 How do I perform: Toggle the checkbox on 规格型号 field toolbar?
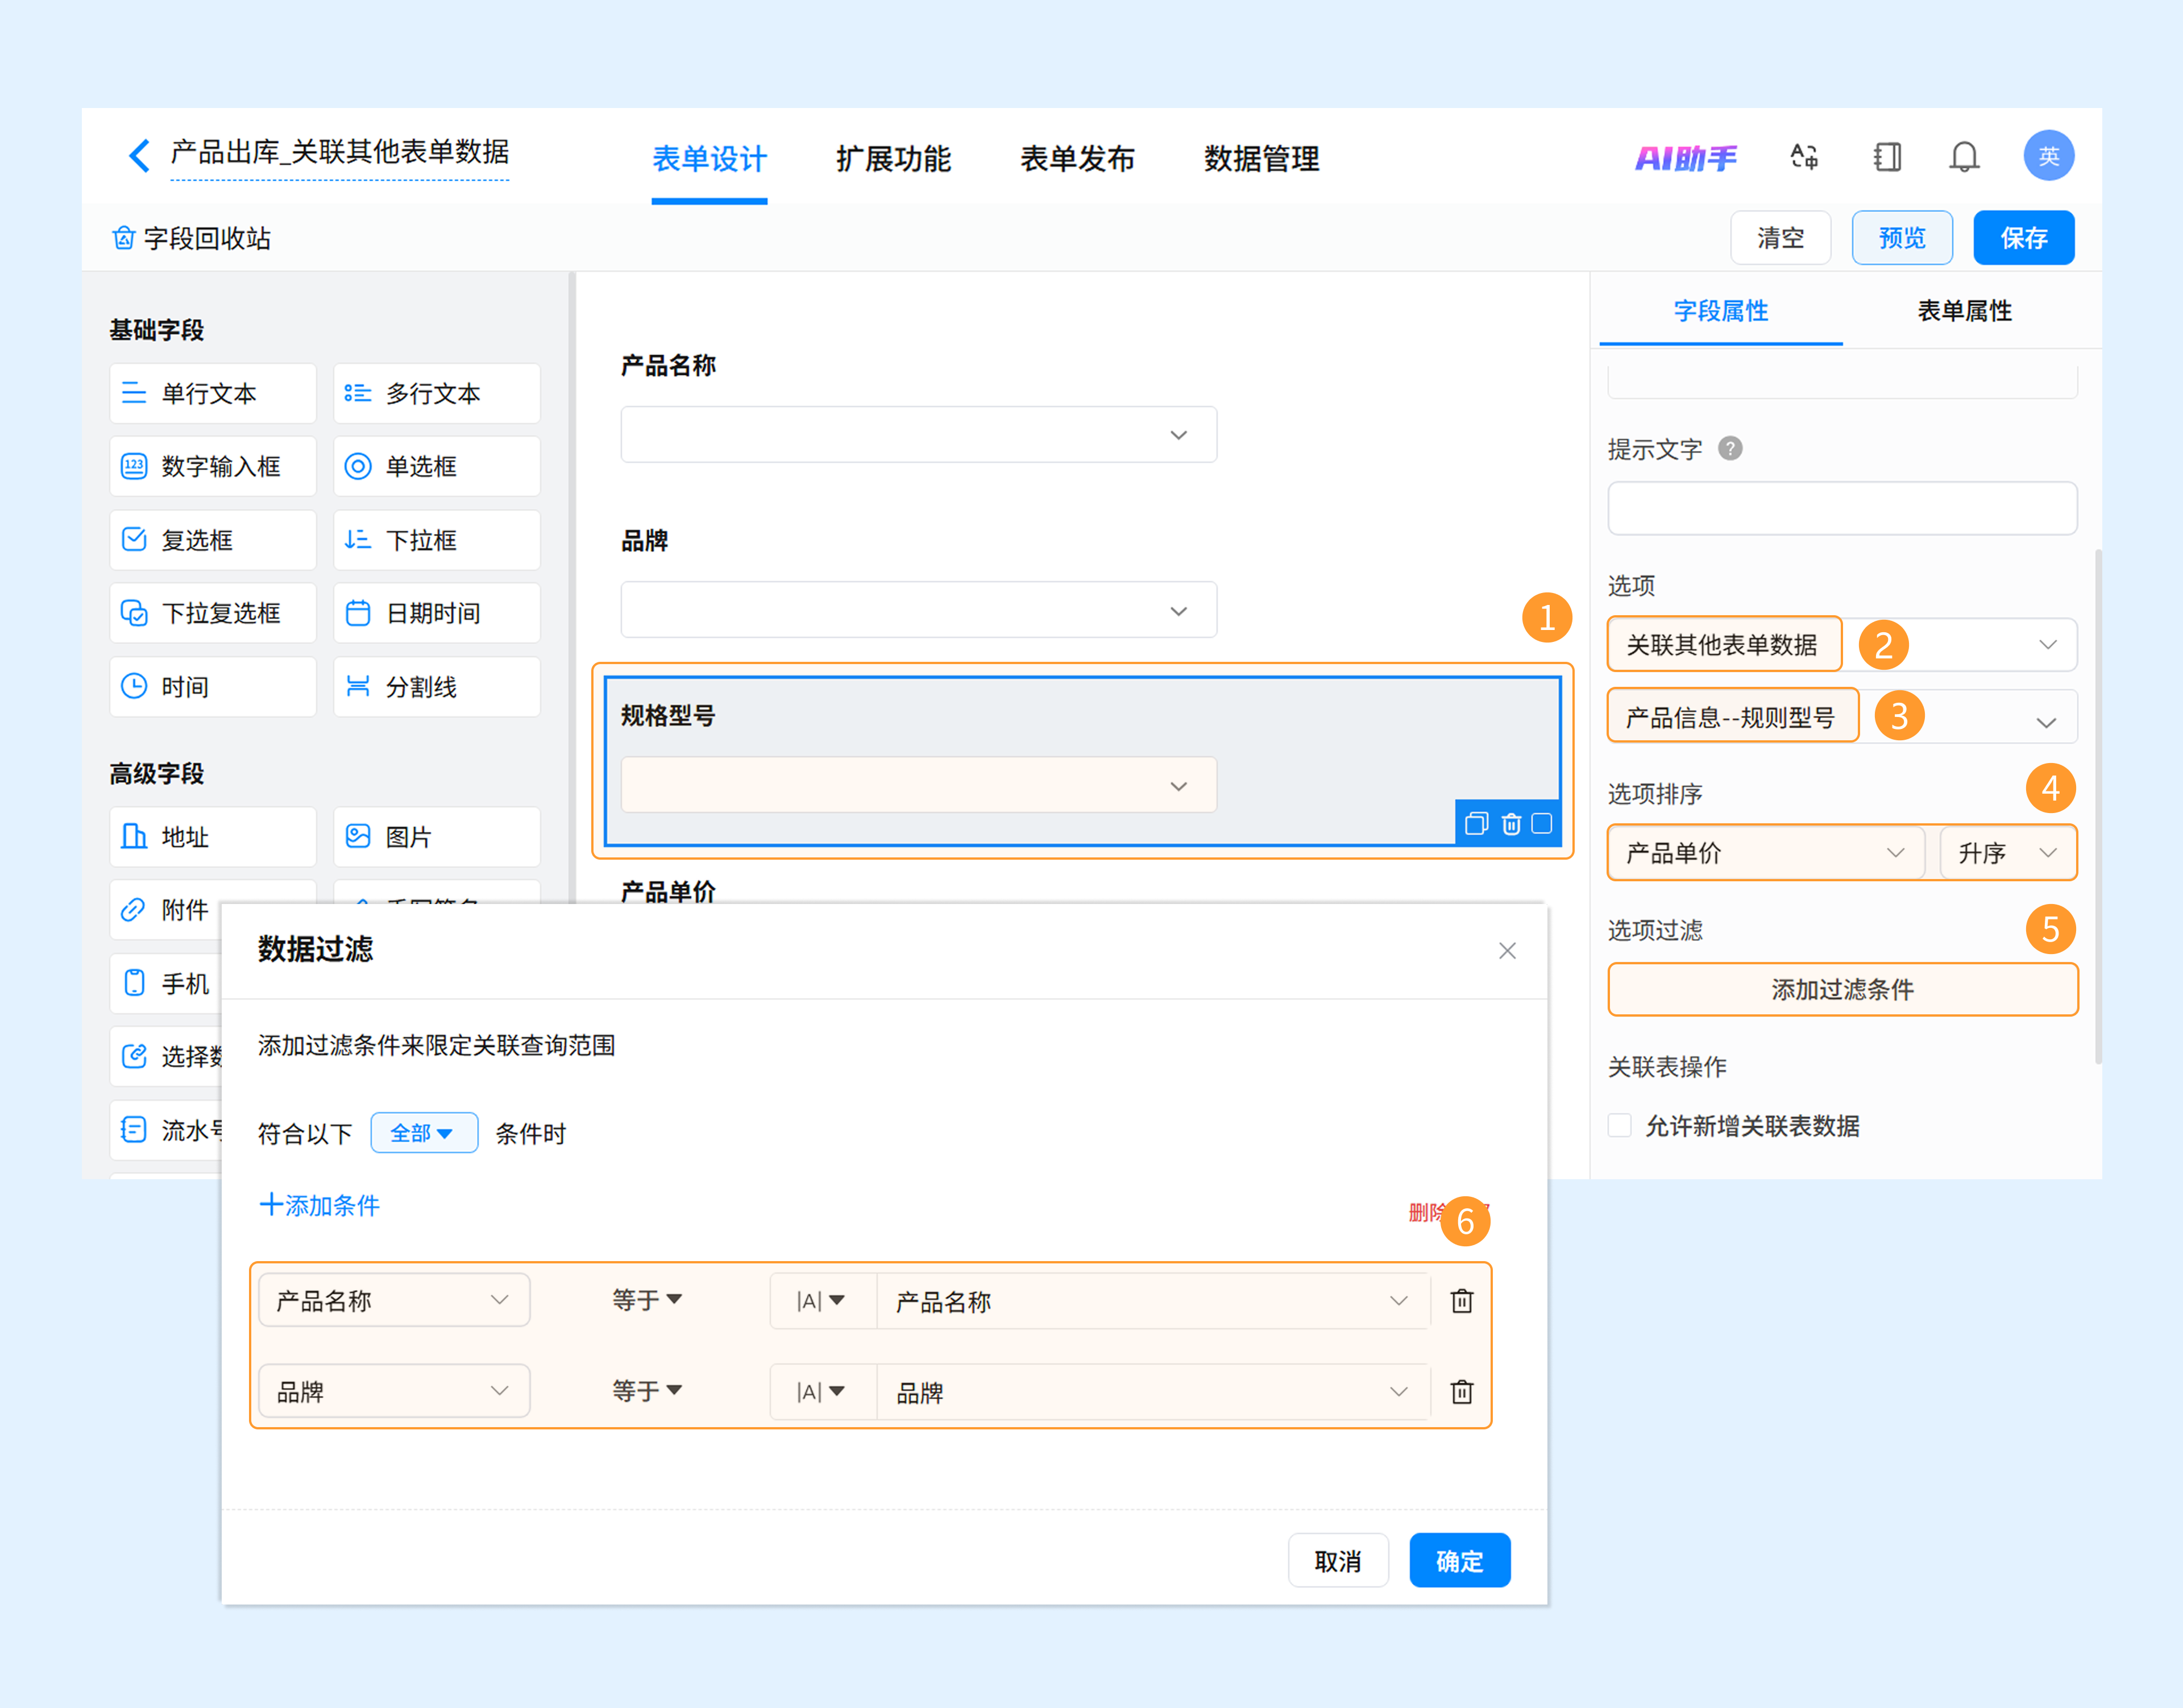click(x=1541, y=823)
